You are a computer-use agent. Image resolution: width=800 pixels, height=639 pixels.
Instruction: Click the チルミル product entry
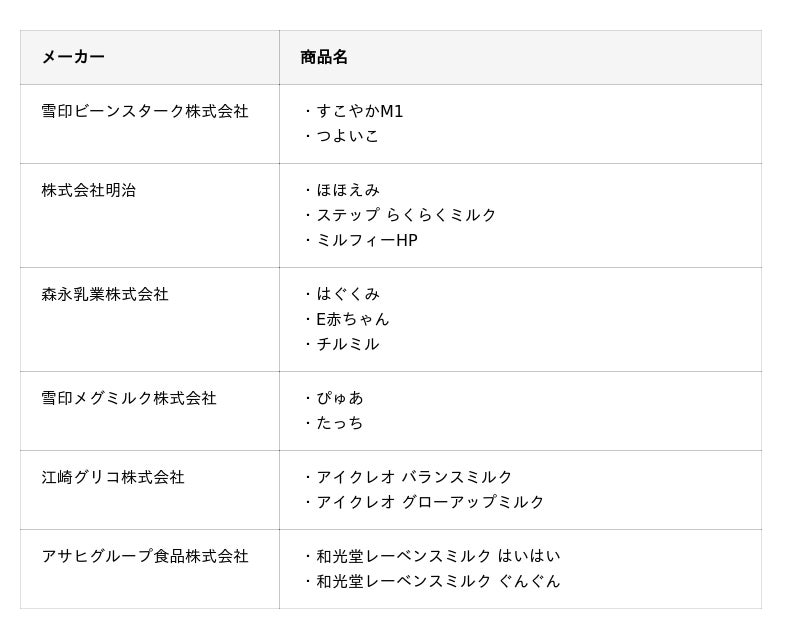(347, 344)
